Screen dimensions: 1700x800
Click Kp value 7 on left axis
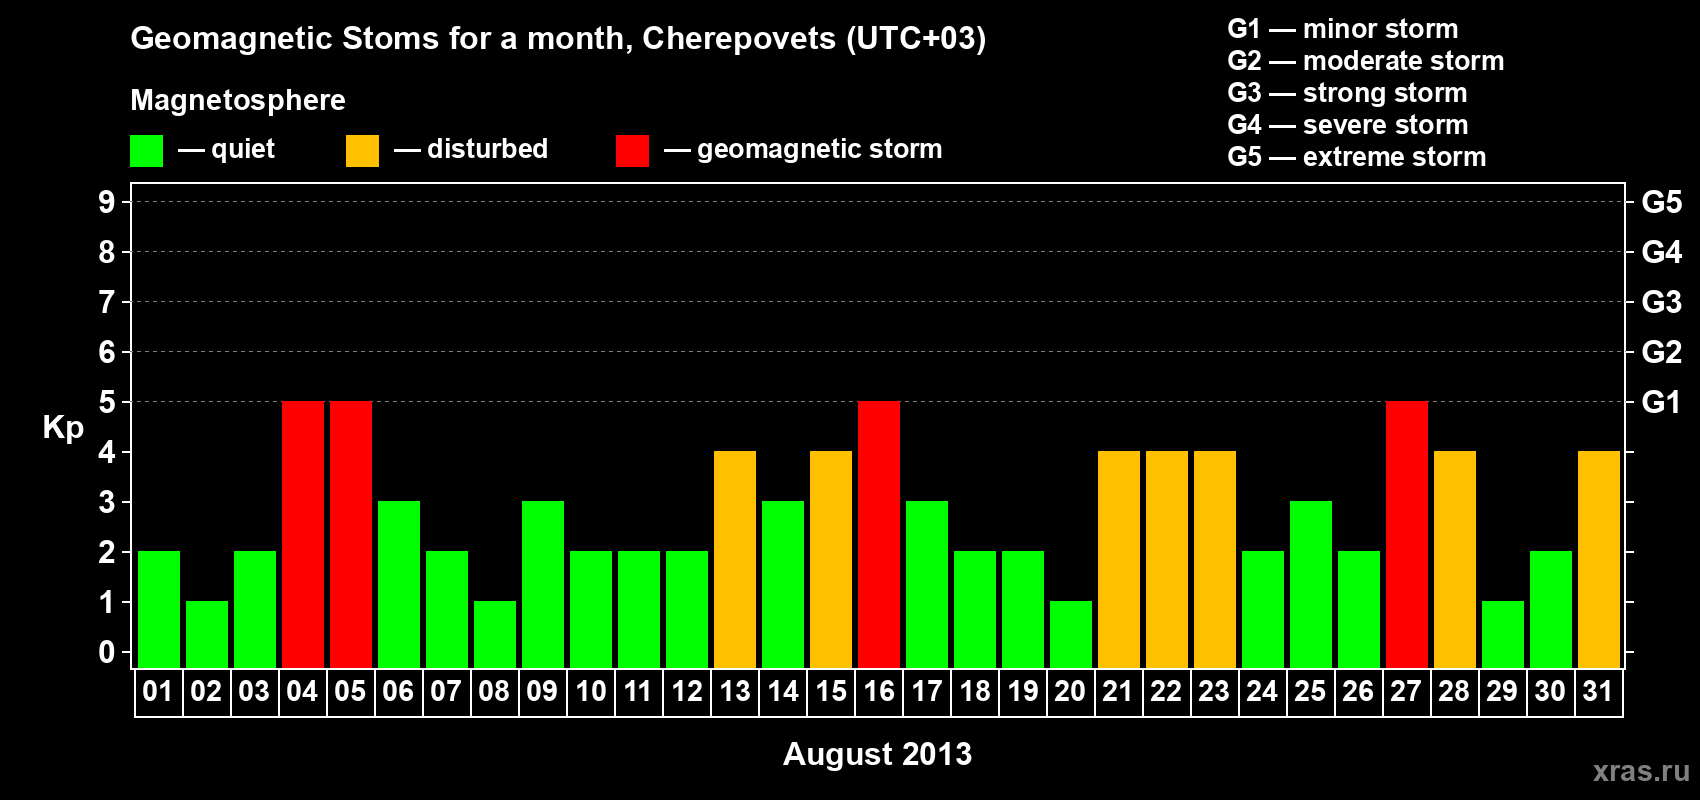pos(107,302)
